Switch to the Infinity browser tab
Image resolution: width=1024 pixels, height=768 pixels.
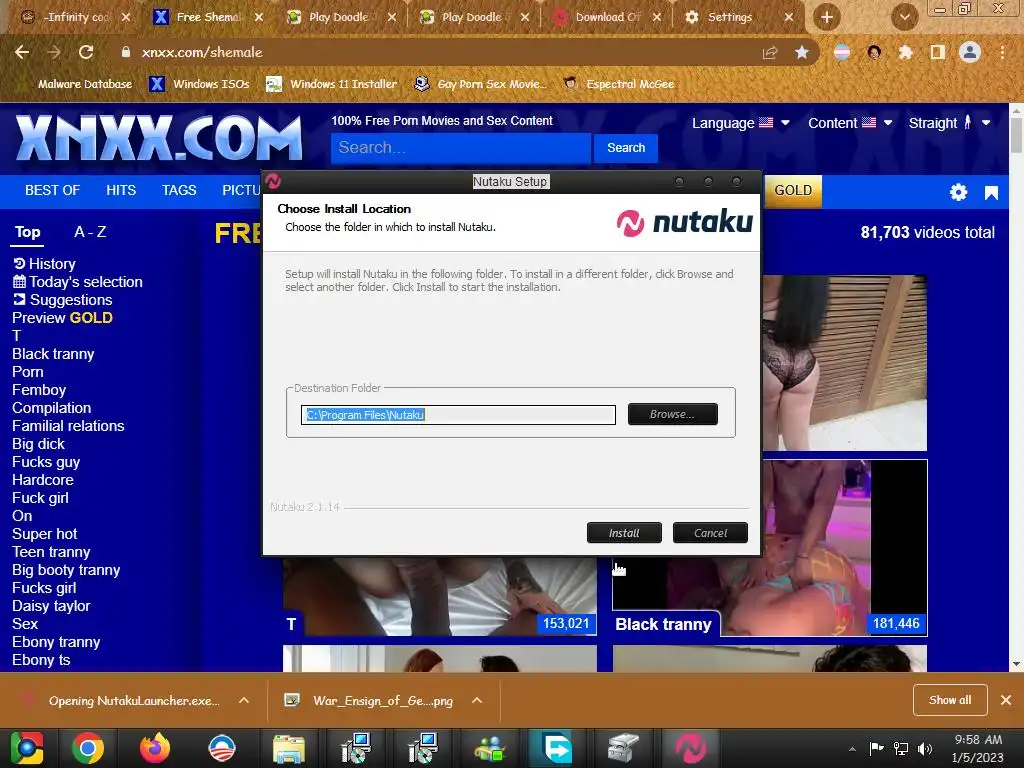[x=75, y=17]
